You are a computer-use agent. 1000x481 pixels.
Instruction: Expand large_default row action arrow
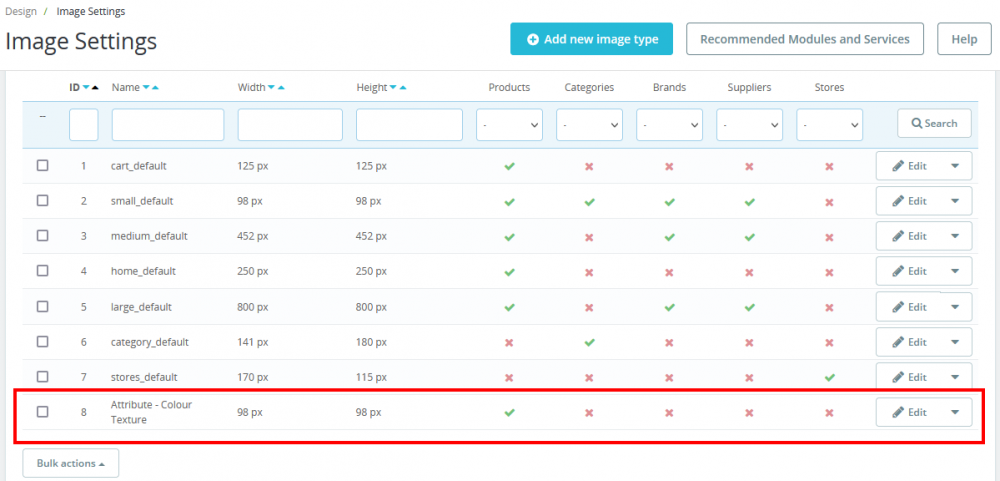[x=955, y=307]
